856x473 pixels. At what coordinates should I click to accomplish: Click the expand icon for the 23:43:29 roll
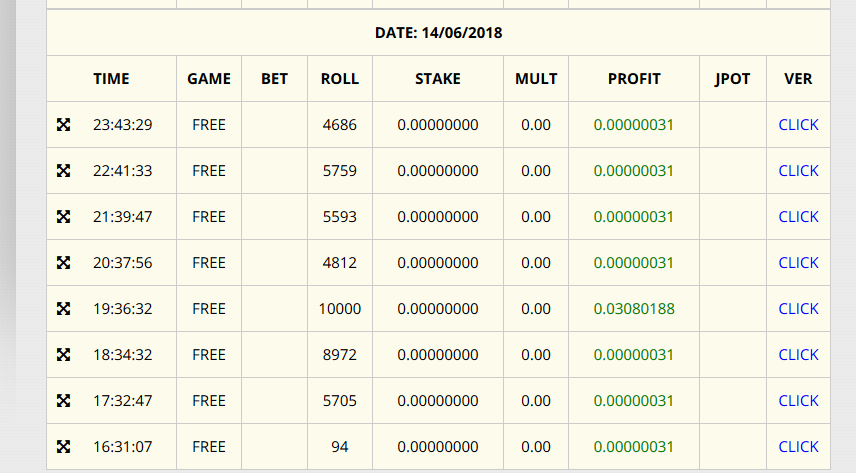63,125
